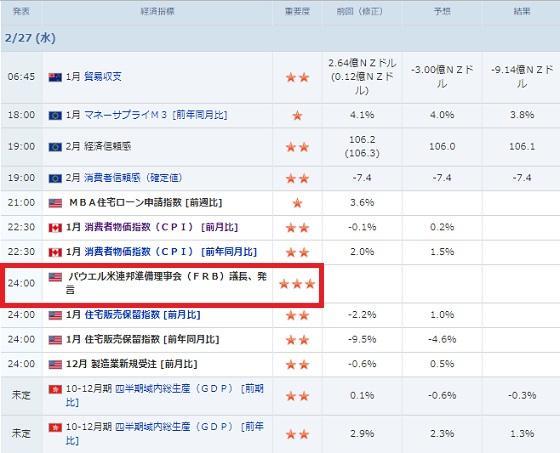Click the Canada flag beside CPI 前月比

[55, 228]
